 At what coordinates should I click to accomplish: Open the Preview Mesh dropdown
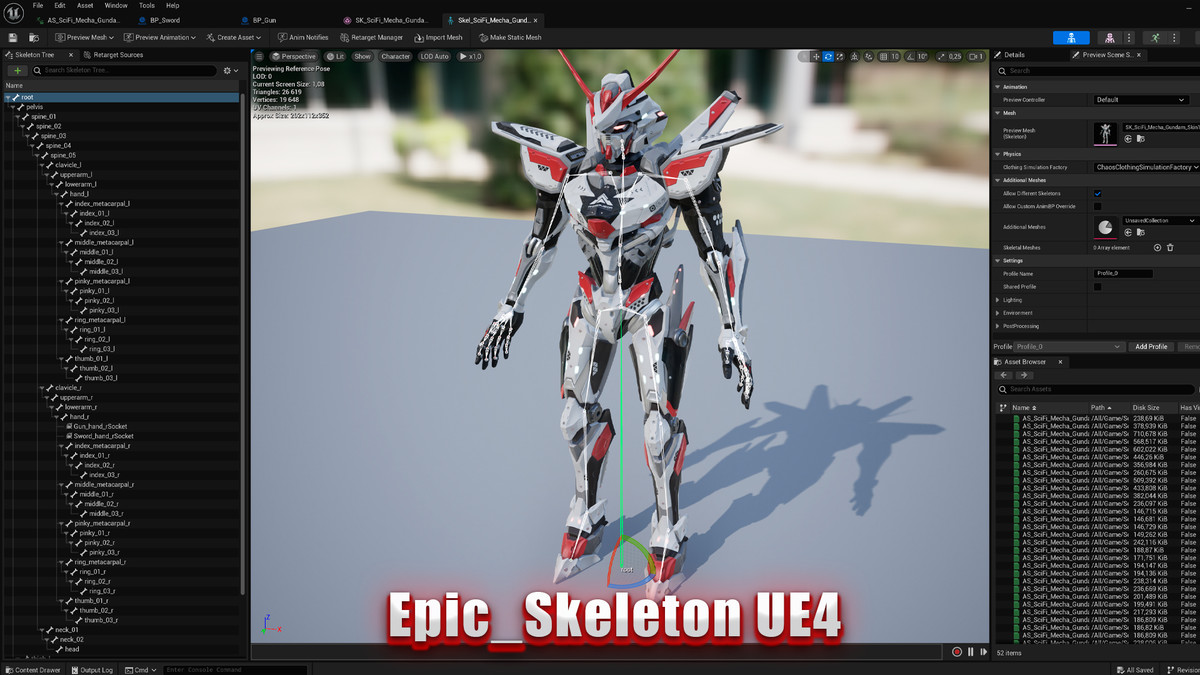(x=84, y=37)
